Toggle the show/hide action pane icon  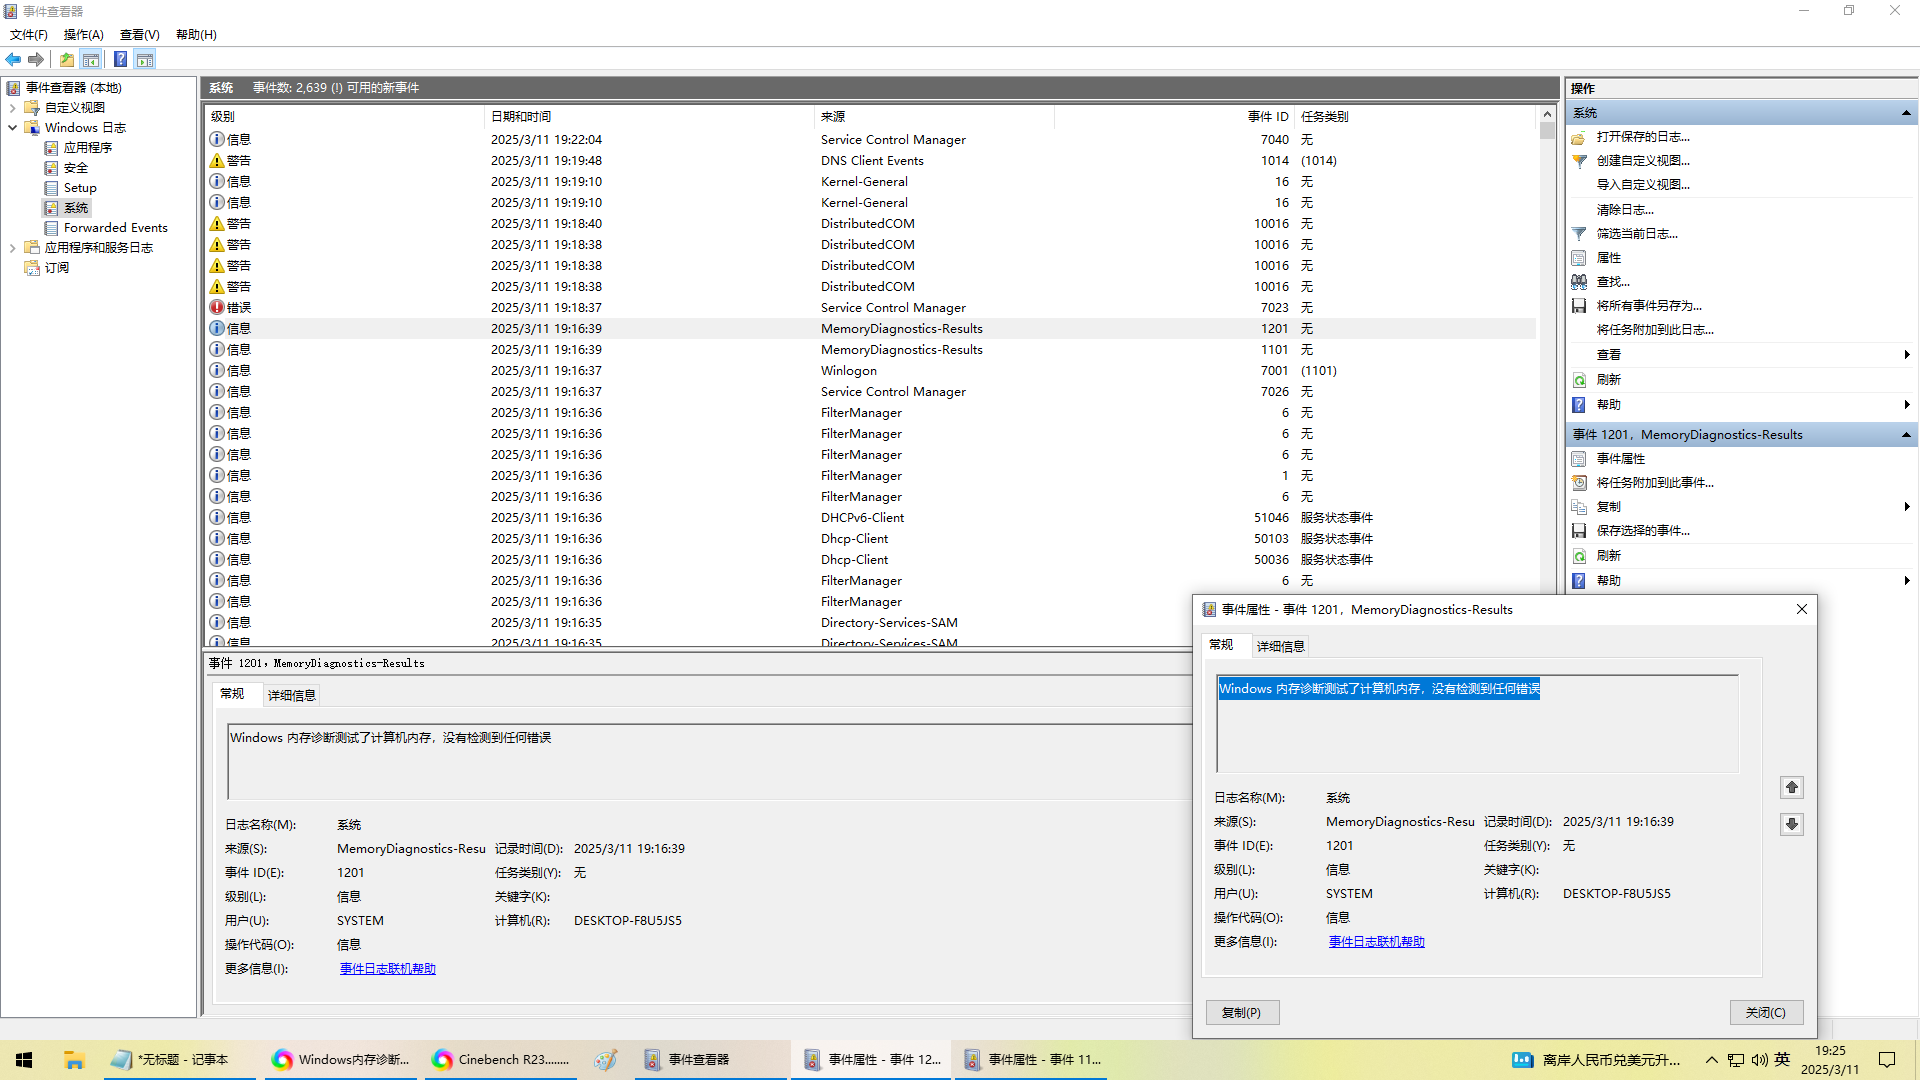click(145, 60)
